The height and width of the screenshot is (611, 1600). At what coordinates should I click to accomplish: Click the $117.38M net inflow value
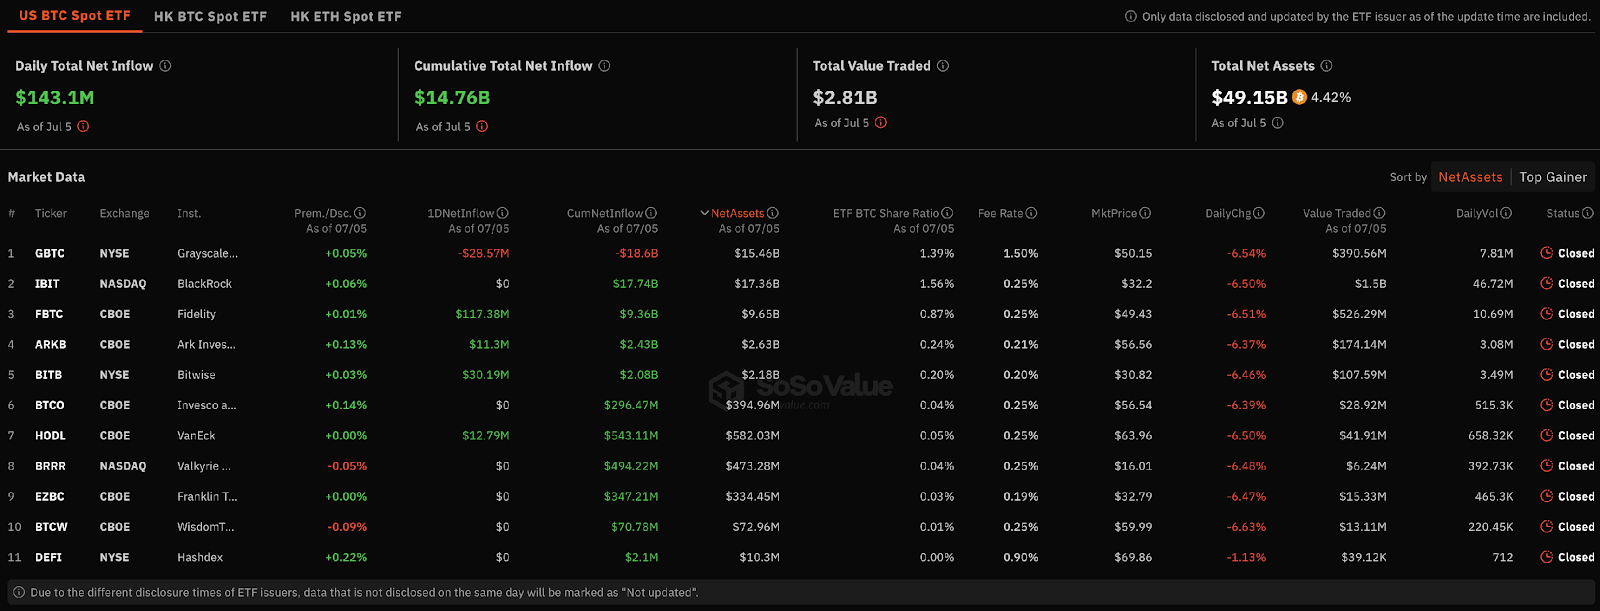coord(482,314)
